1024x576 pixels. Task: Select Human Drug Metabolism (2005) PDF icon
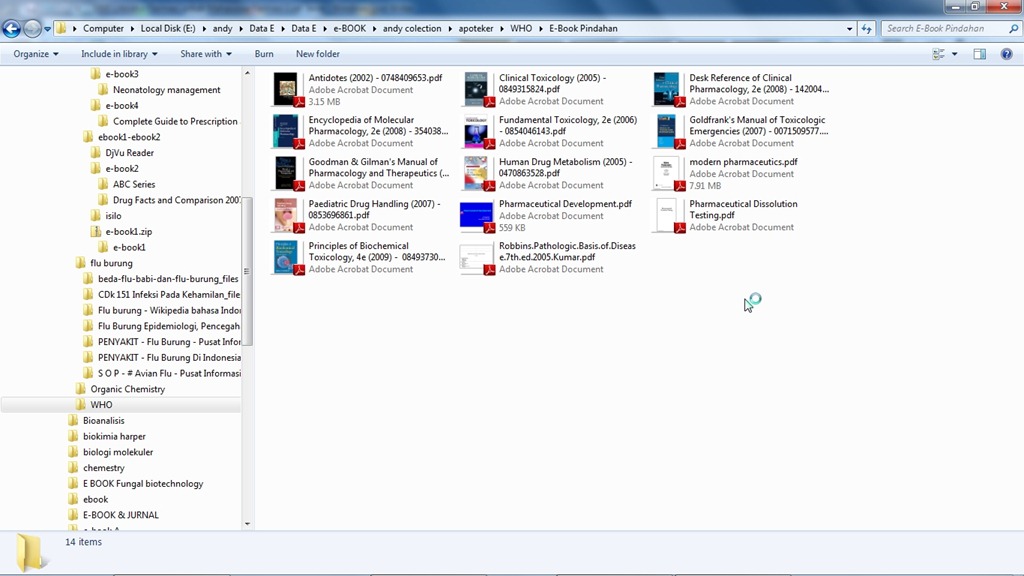coord(477,173)
